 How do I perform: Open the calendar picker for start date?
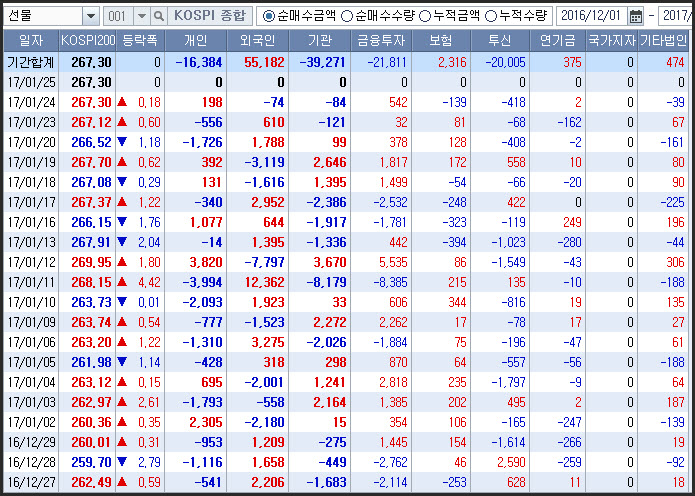coord(636,16)
